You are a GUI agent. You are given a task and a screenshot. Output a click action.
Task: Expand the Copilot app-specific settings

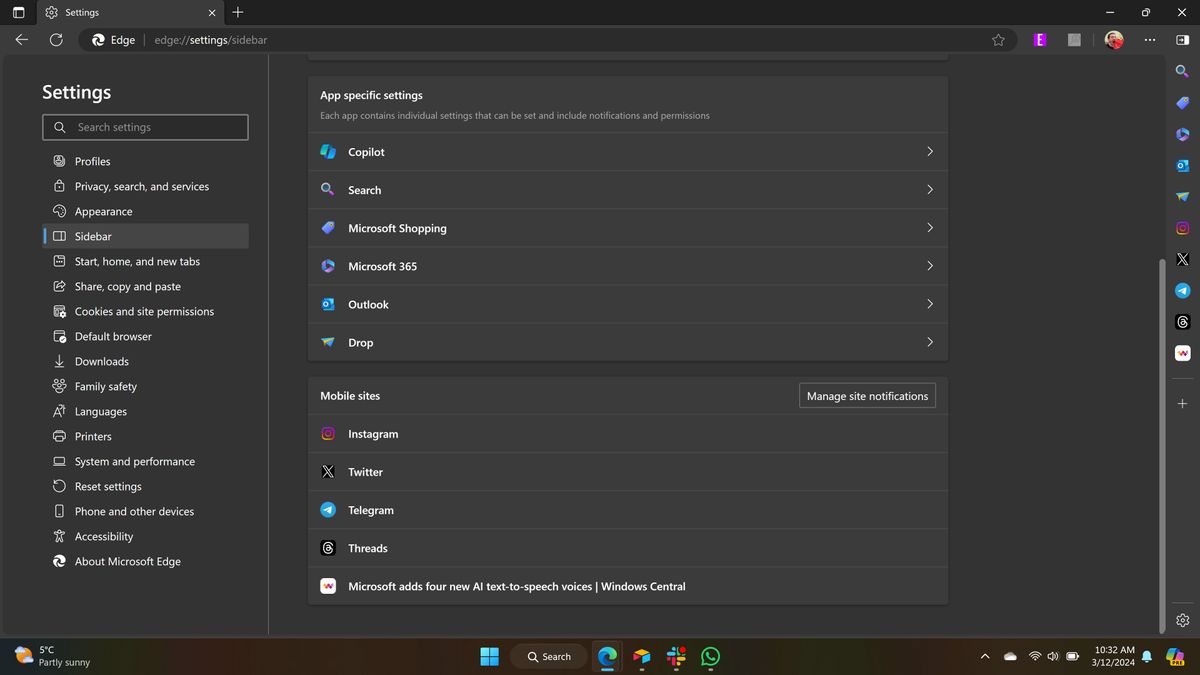(x=627, y=151)
